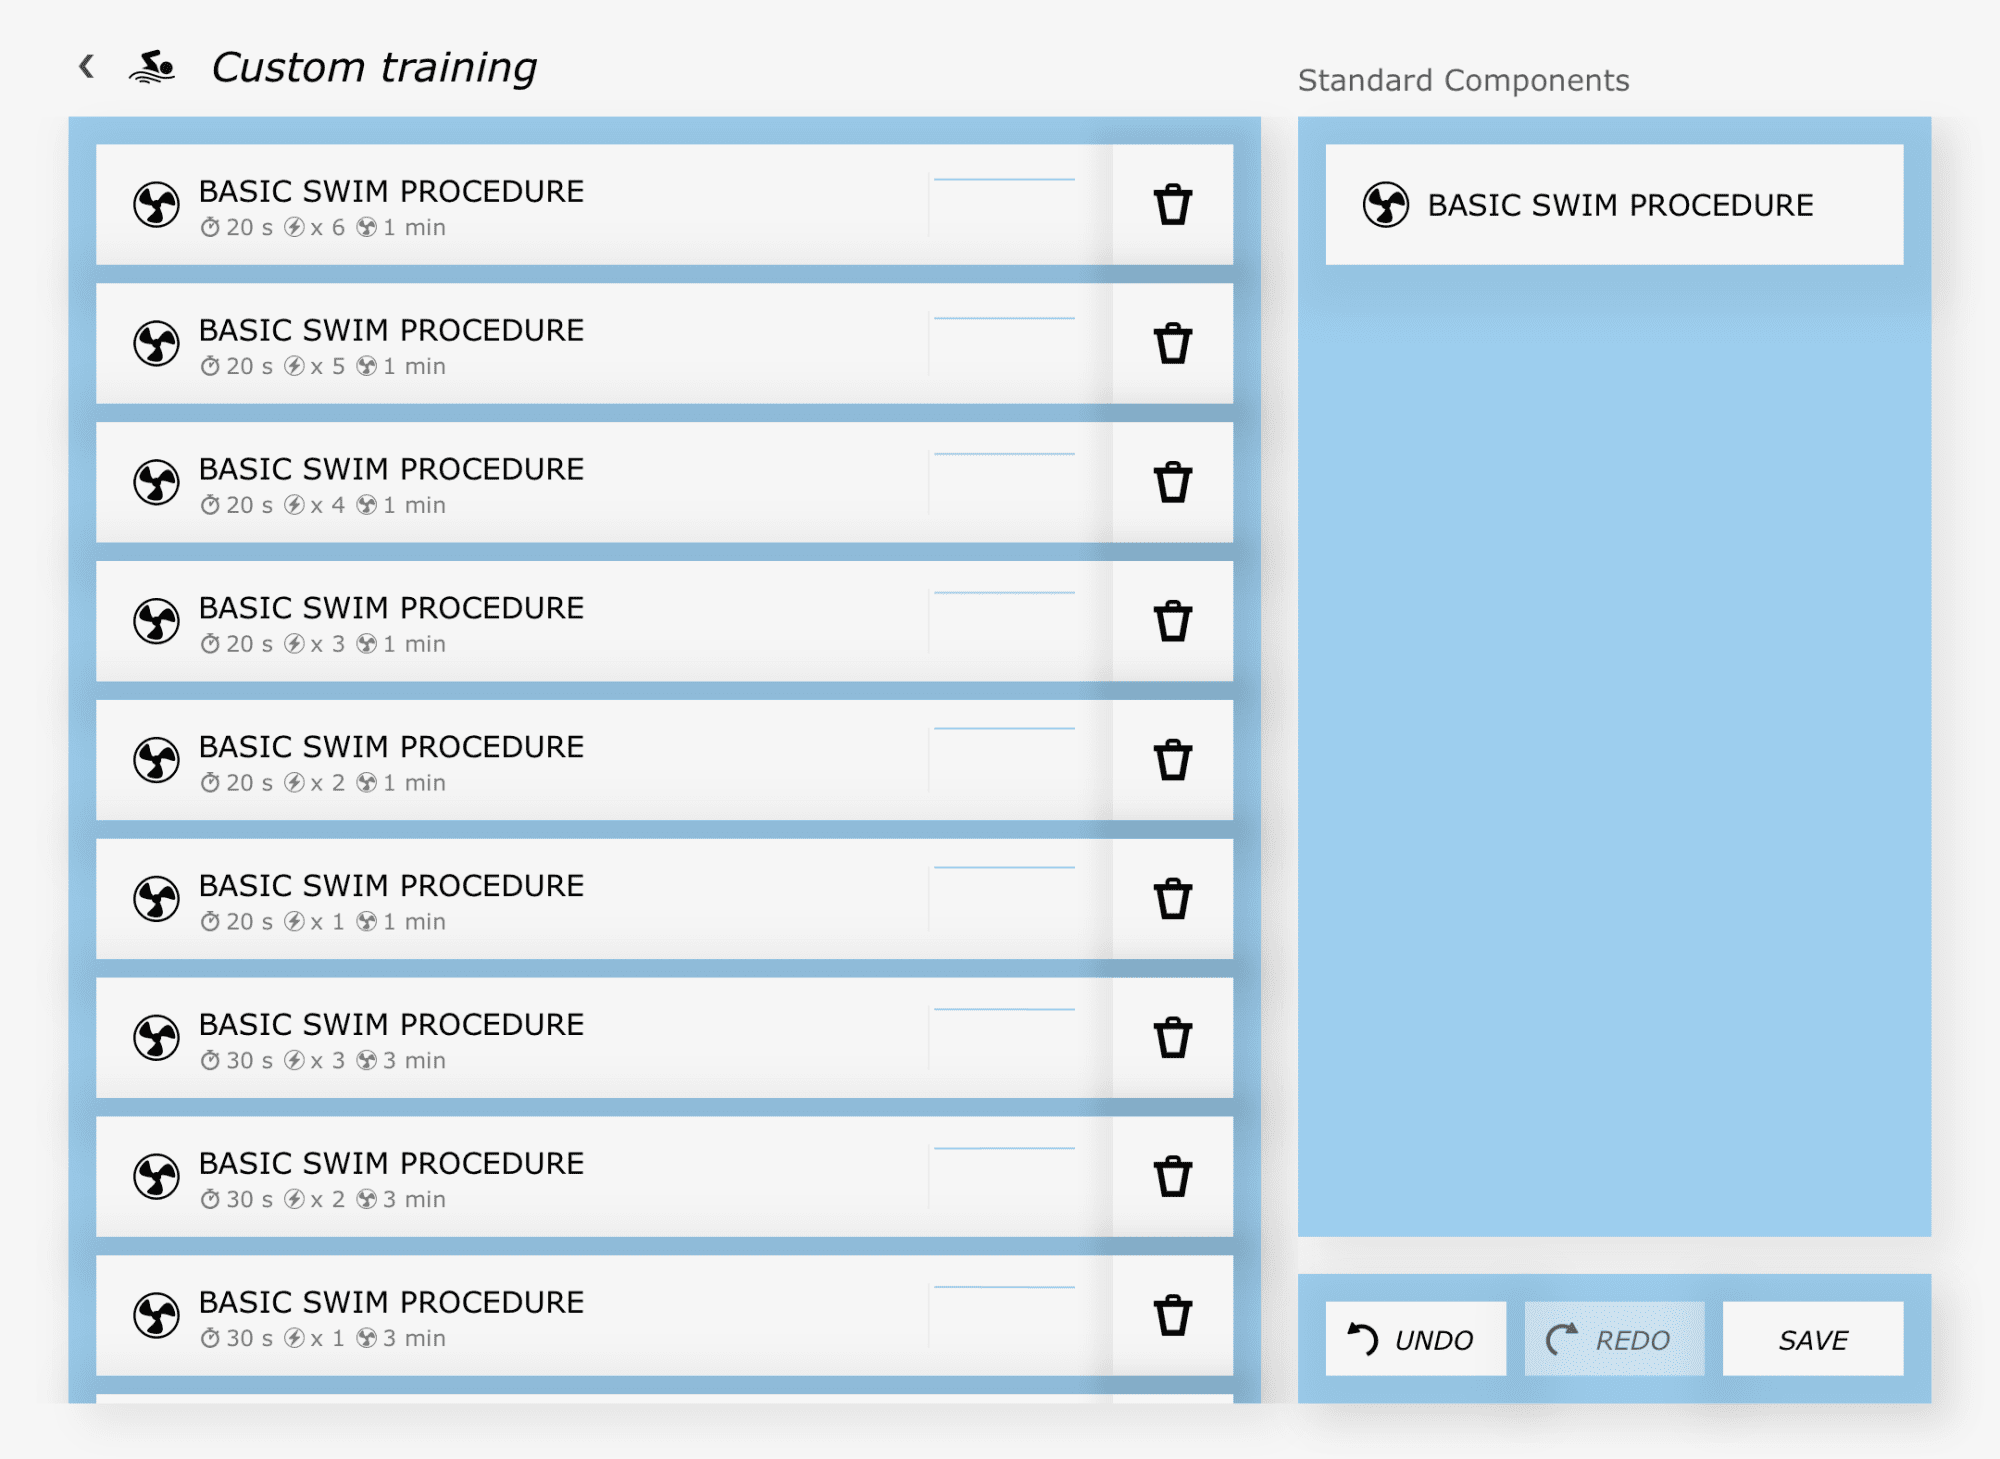Click the trash icon on the 20 s x 1 row
2000x1459 pixels.
[x=1171, y=898]
